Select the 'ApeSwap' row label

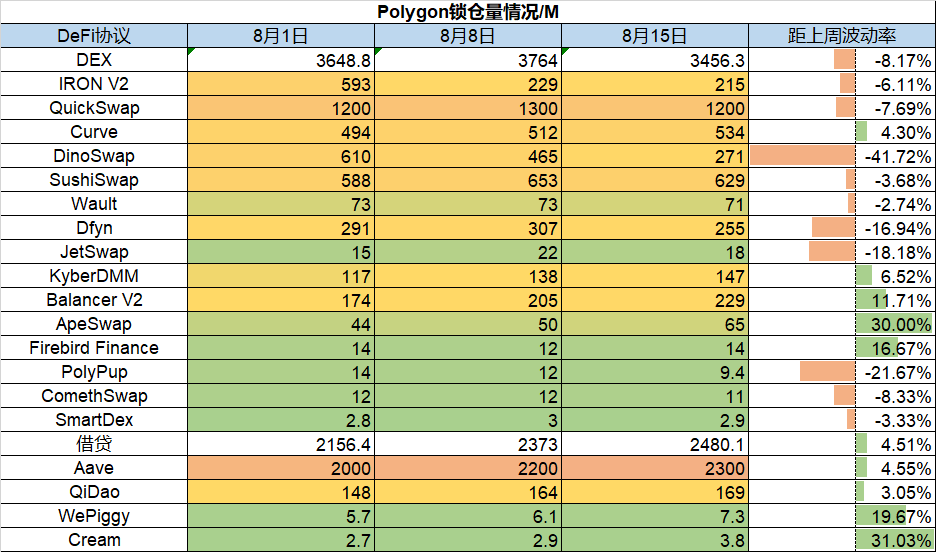pos(94,324)
